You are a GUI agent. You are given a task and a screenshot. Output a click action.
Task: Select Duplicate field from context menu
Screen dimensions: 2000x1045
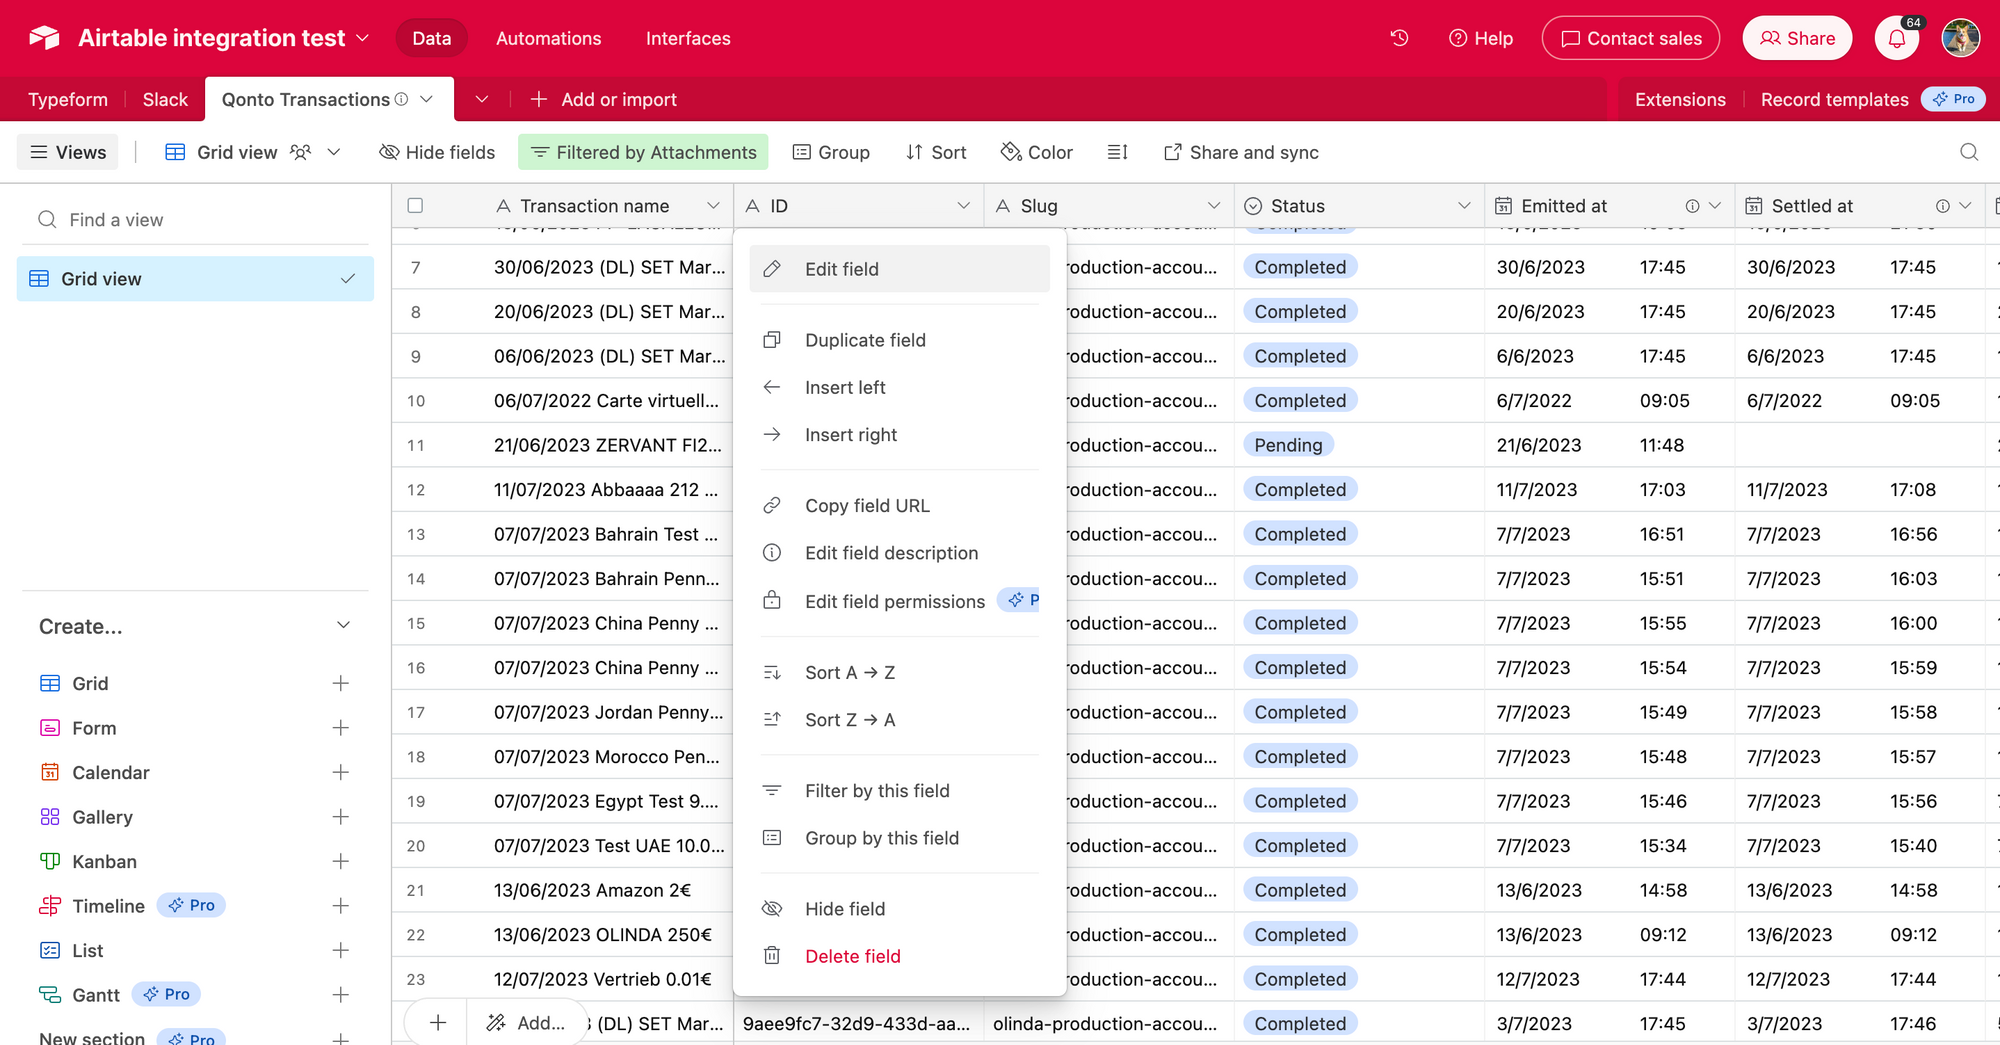[865, 340]
